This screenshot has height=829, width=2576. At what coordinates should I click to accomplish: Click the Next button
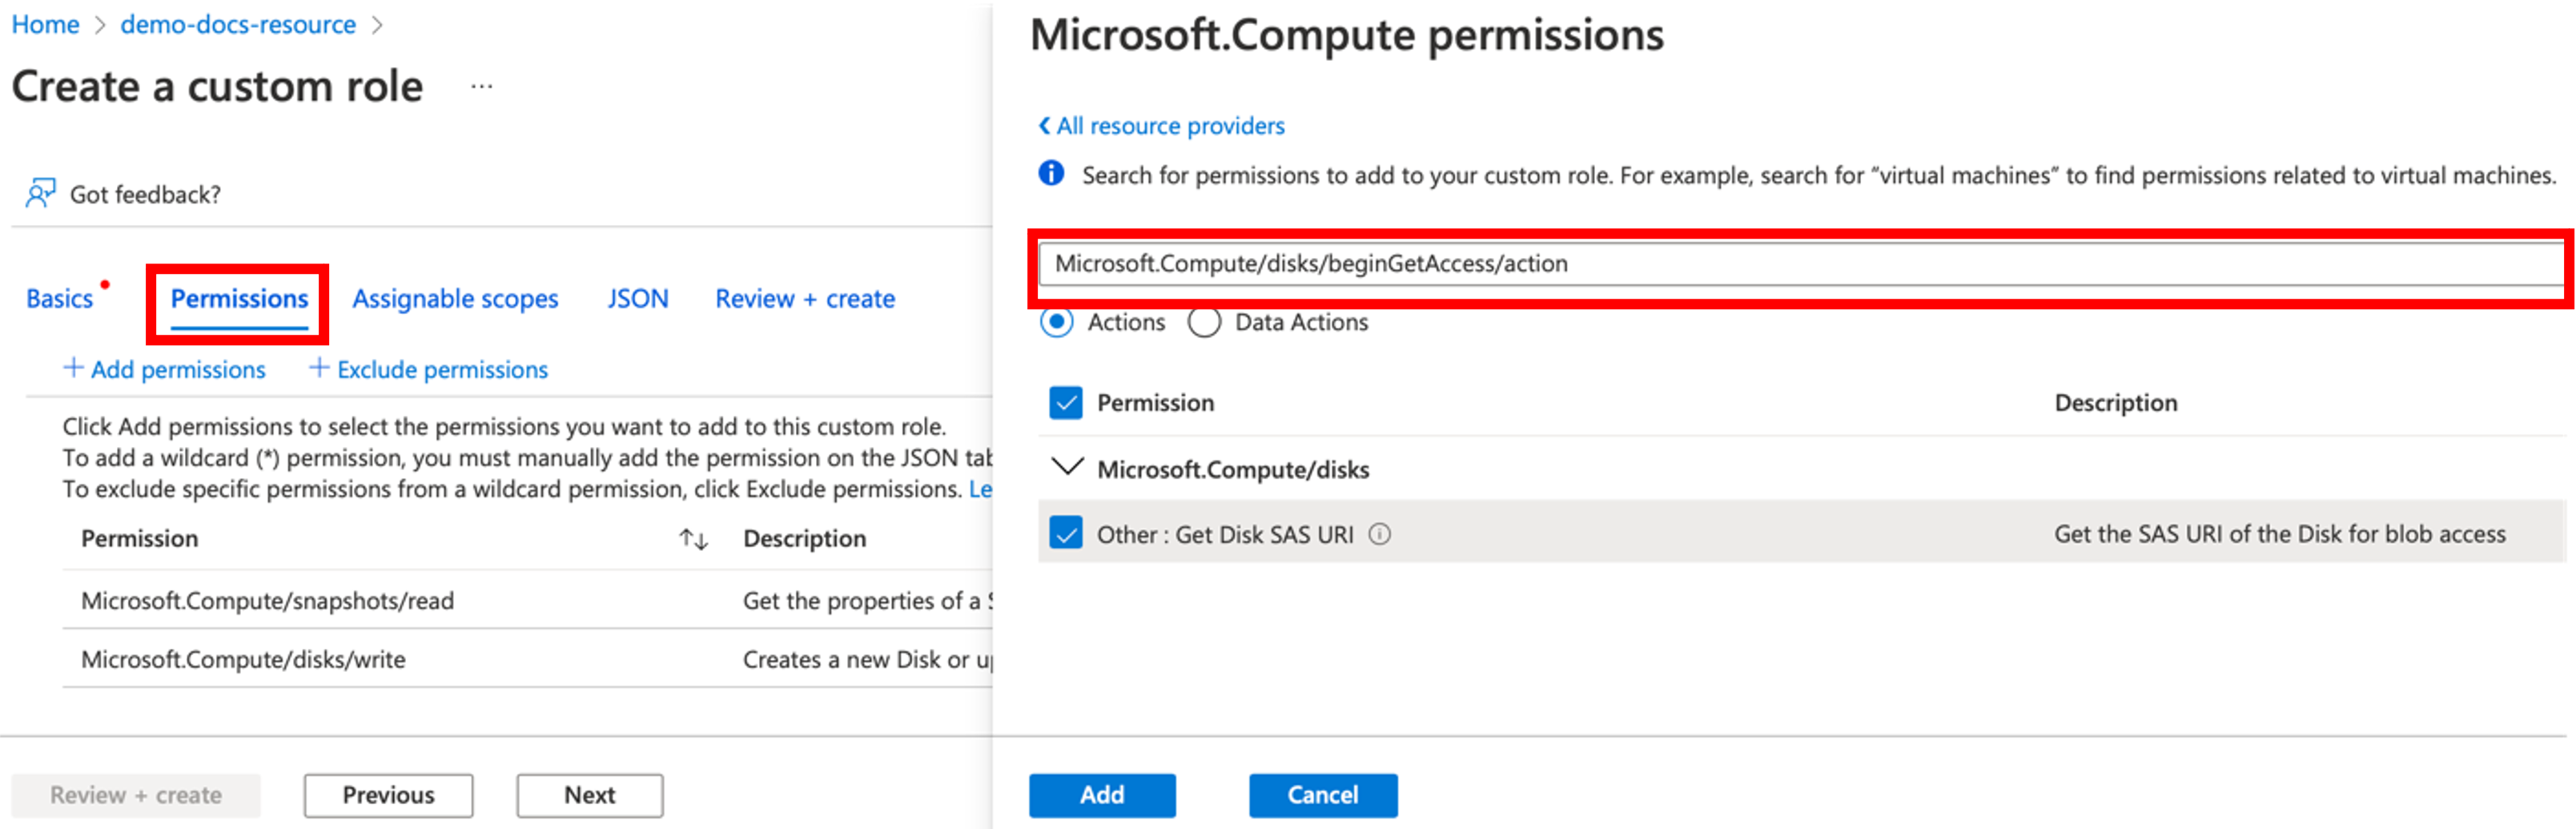(589, 795)
